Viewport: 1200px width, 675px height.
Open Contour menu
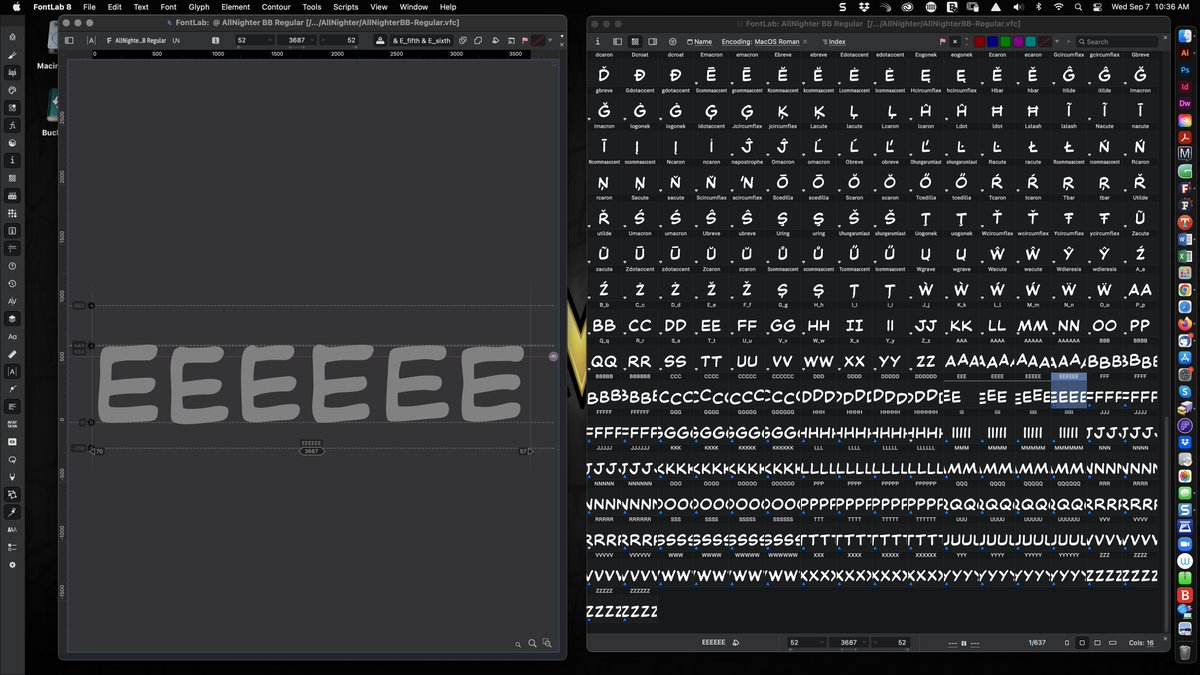click(x=276, y=6)
